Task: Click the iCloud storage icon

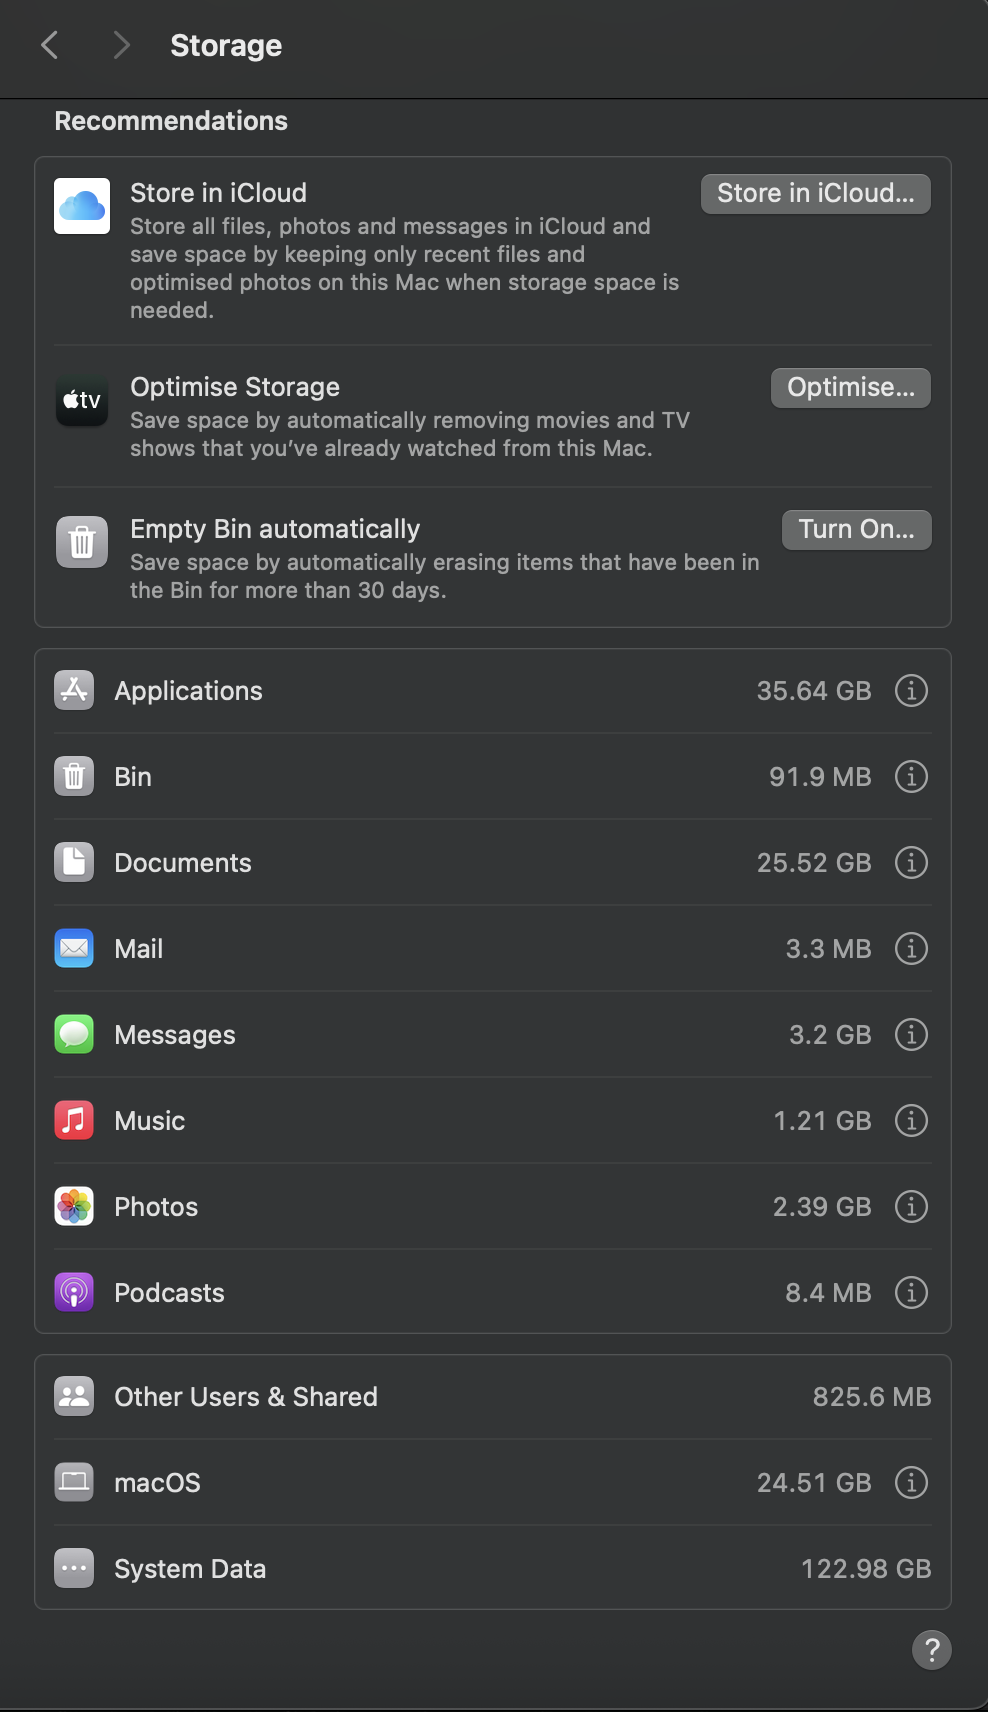Action: coord(81,205)
